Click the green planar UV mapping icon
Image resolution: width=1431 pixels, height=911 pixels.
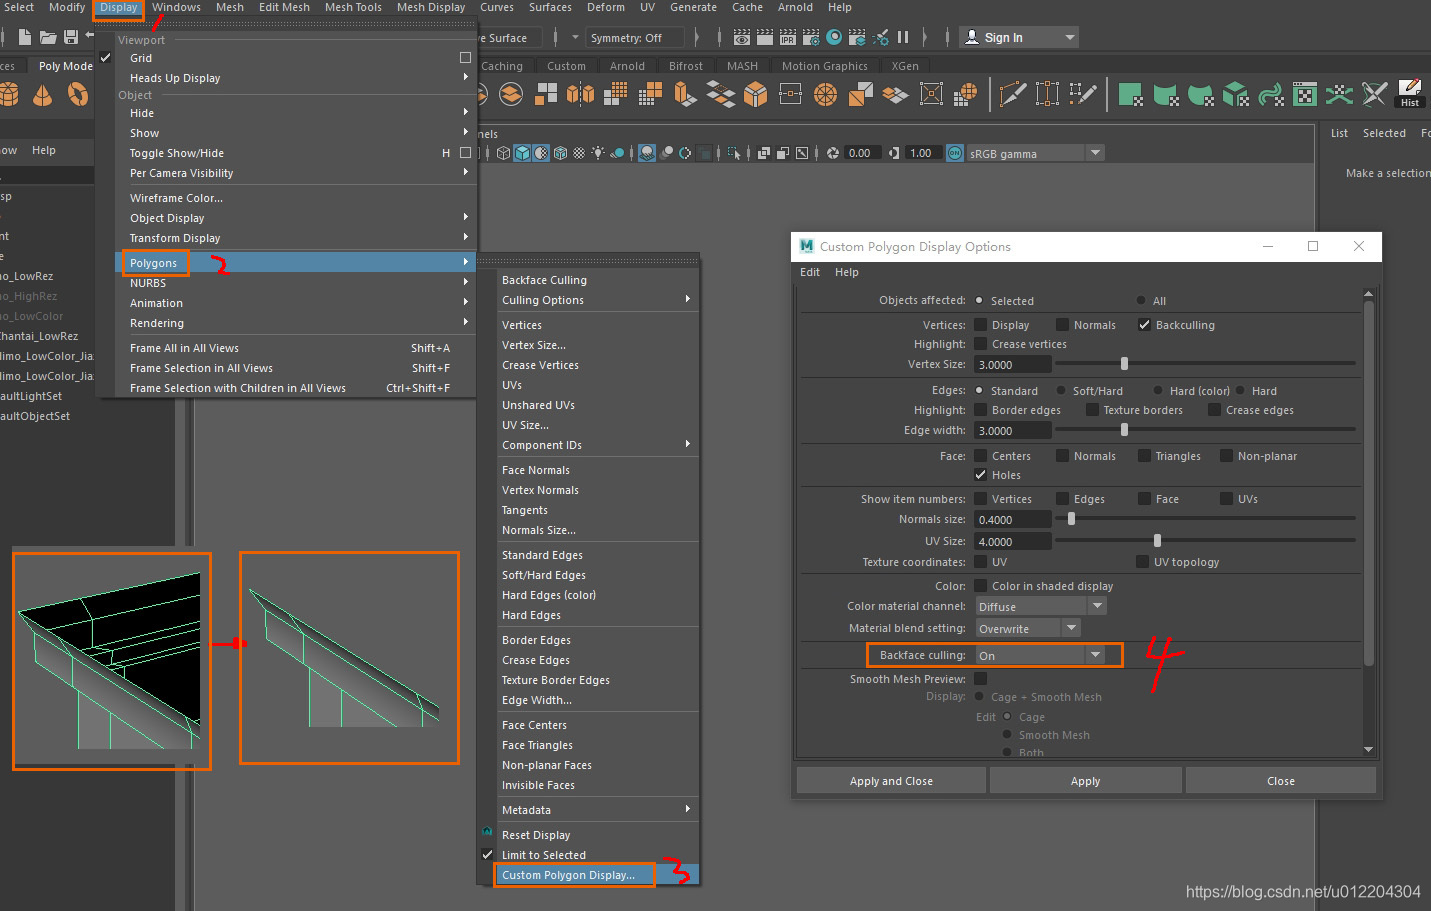click(1131, 95)
